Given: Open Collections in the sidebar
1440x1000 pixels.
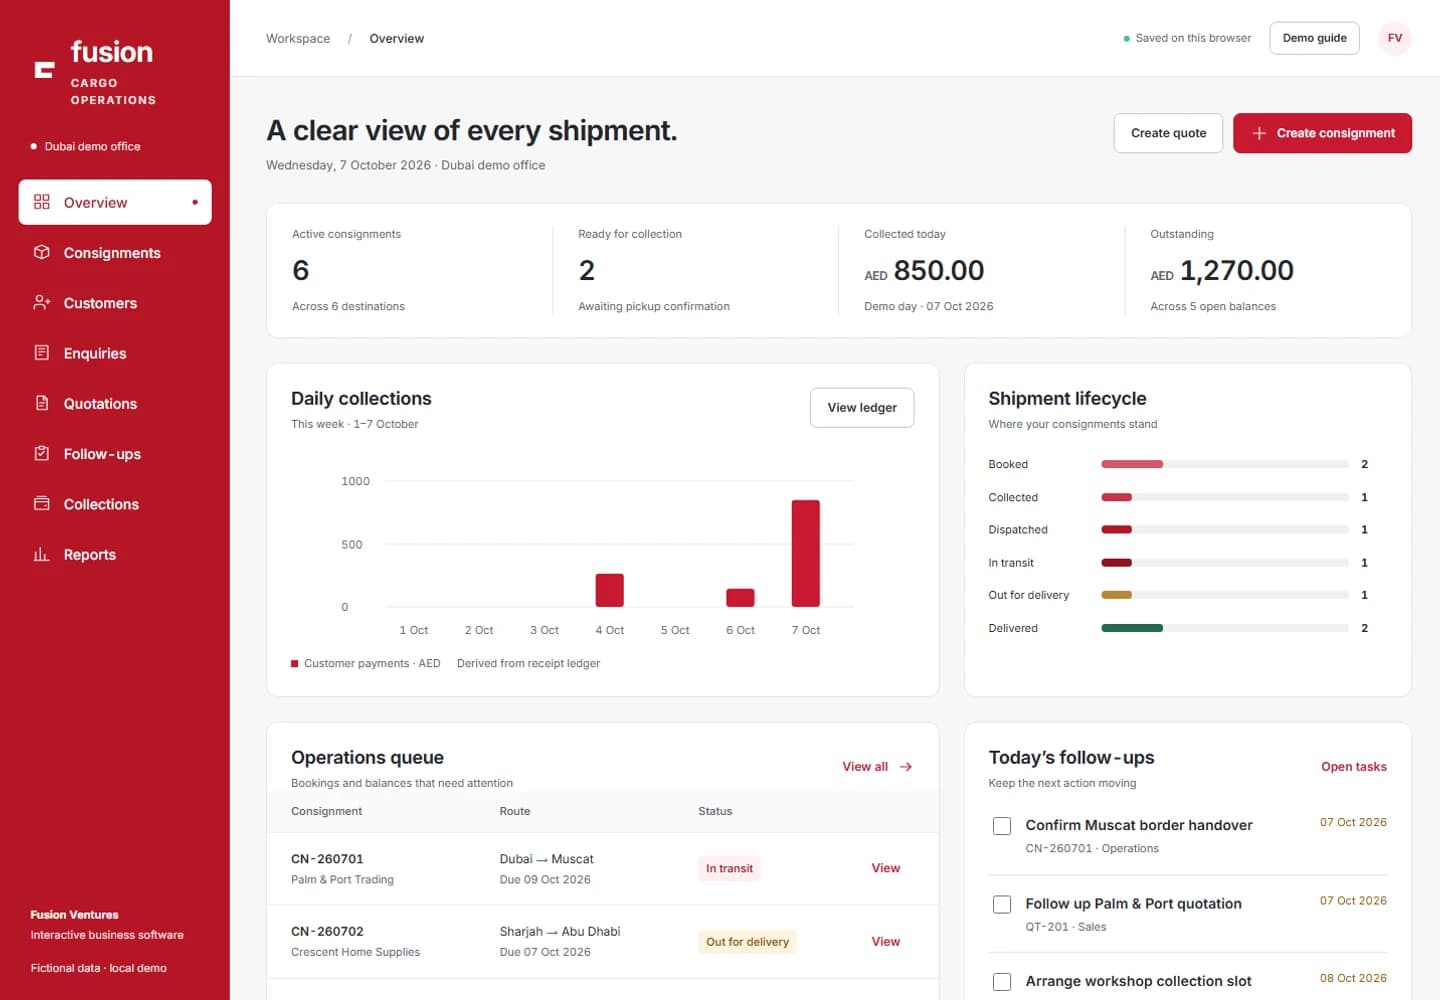Looking at the screenshot, I should tap(115, 504).
